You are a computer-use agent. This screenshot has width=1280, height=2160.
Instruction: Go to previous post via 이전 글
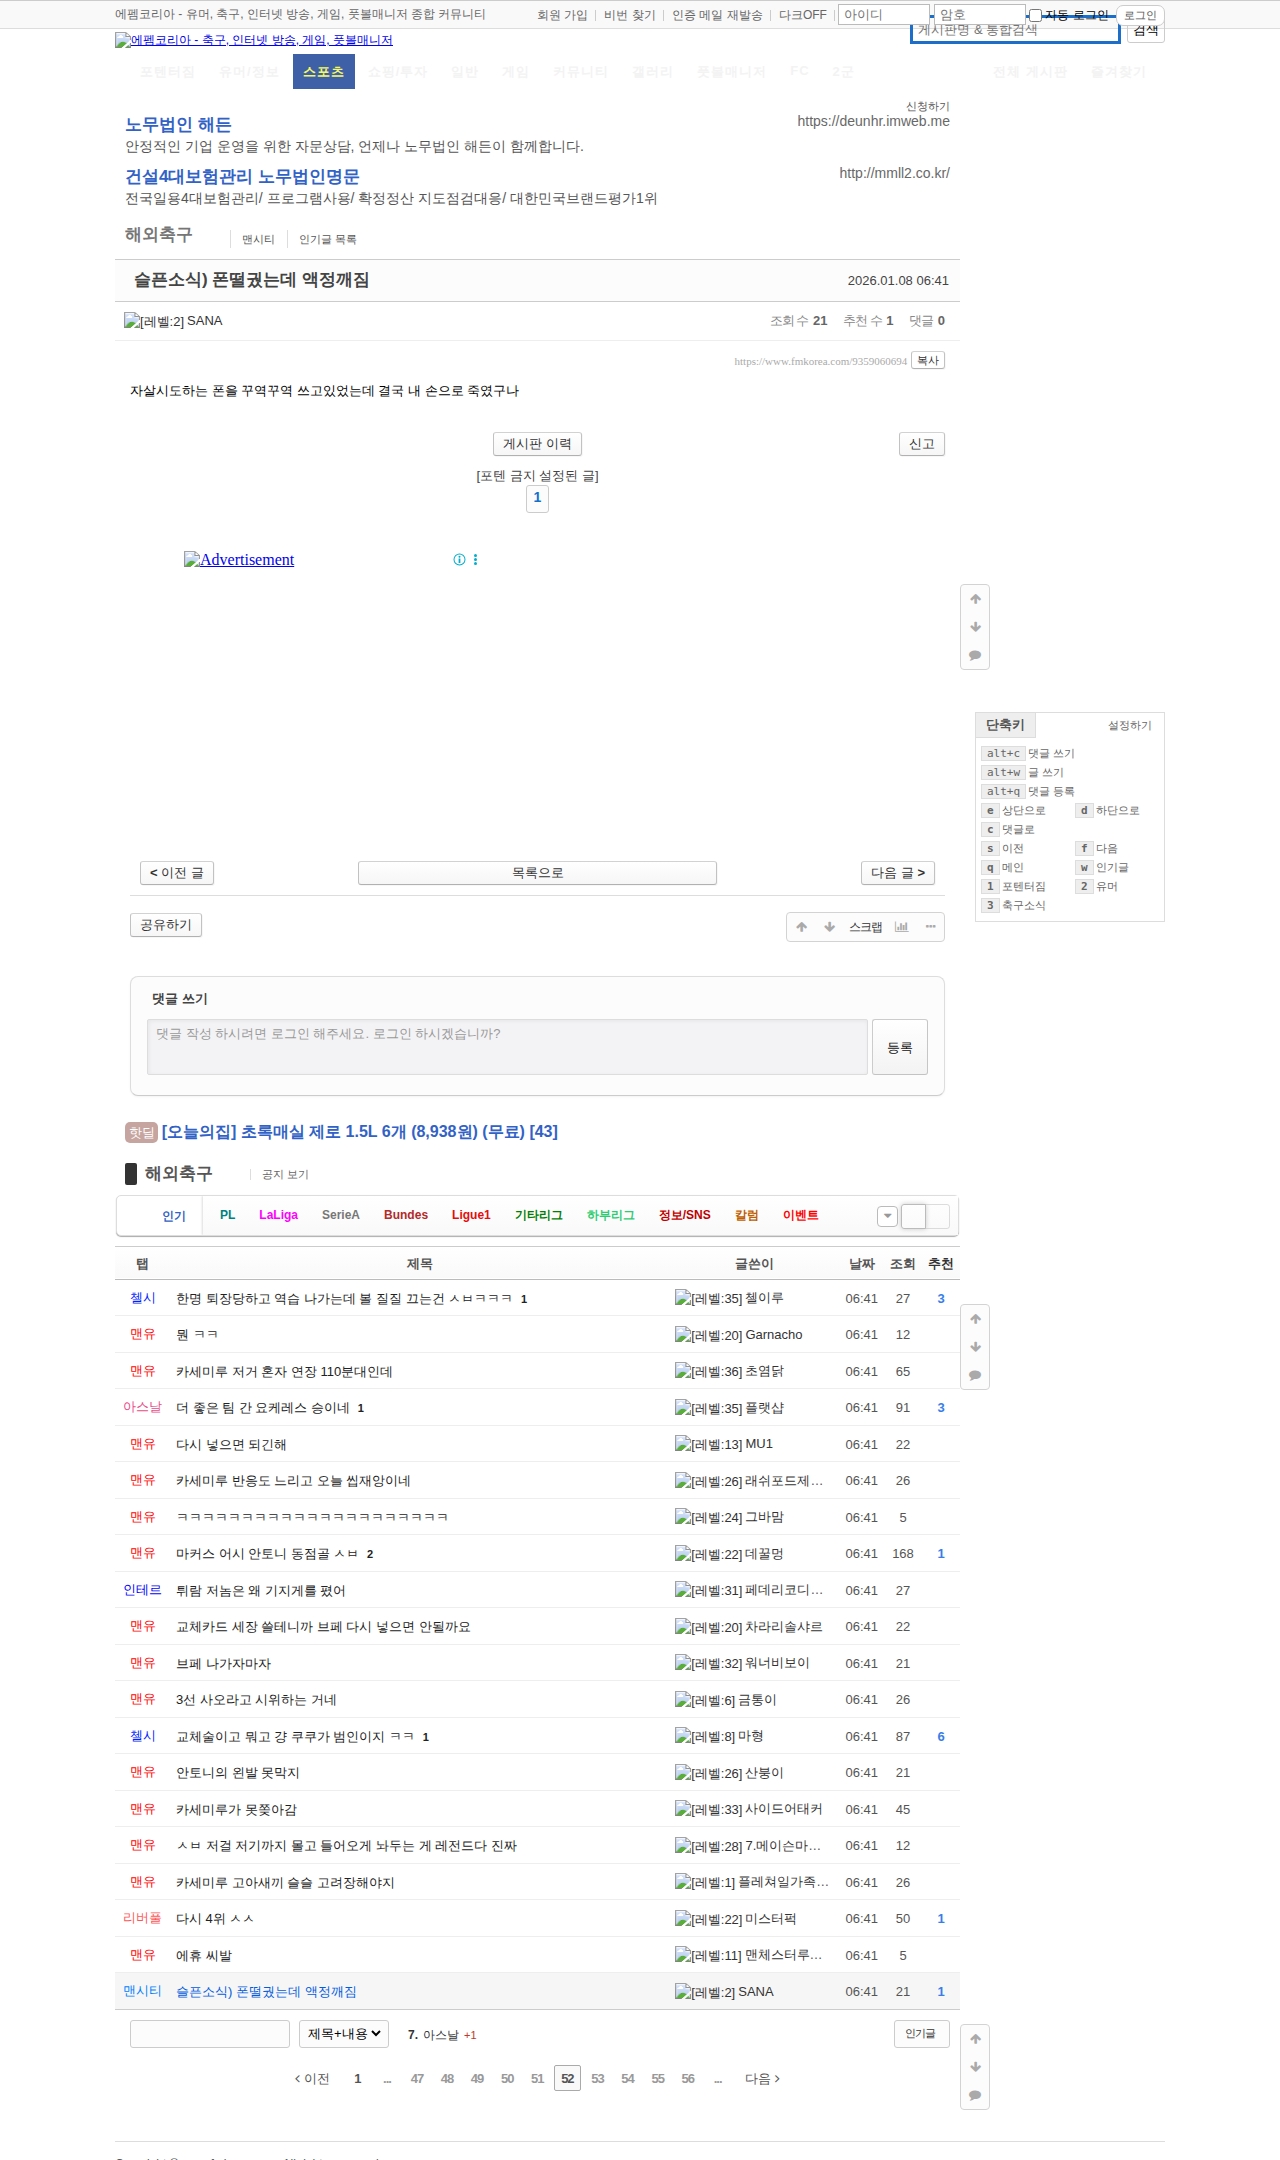point(177,873)
